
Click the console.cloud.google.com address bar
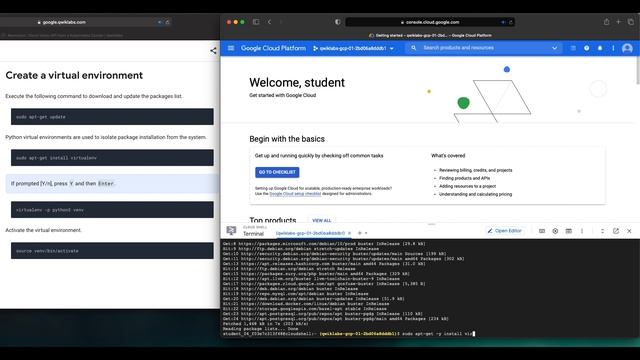pos(430,22)
